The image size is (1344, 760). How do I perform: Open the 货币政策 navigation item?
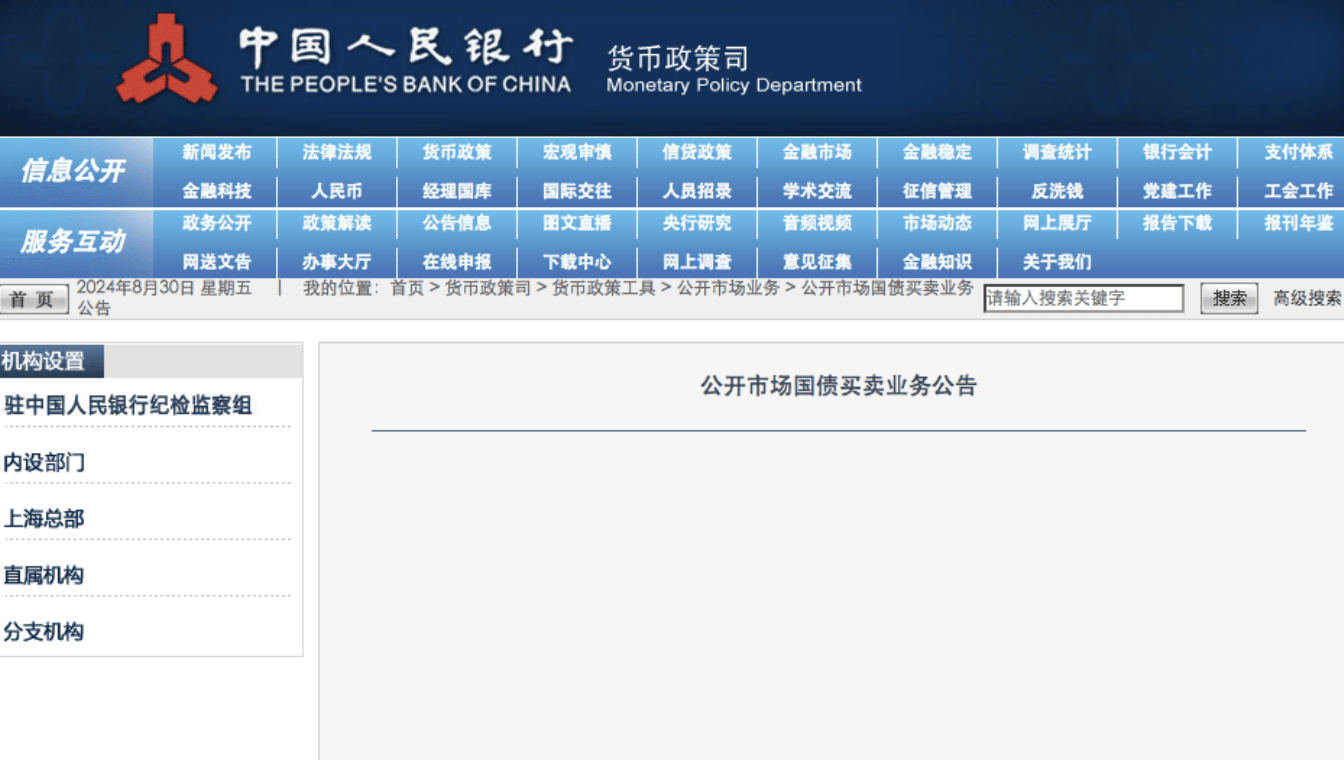pos(456,153)
